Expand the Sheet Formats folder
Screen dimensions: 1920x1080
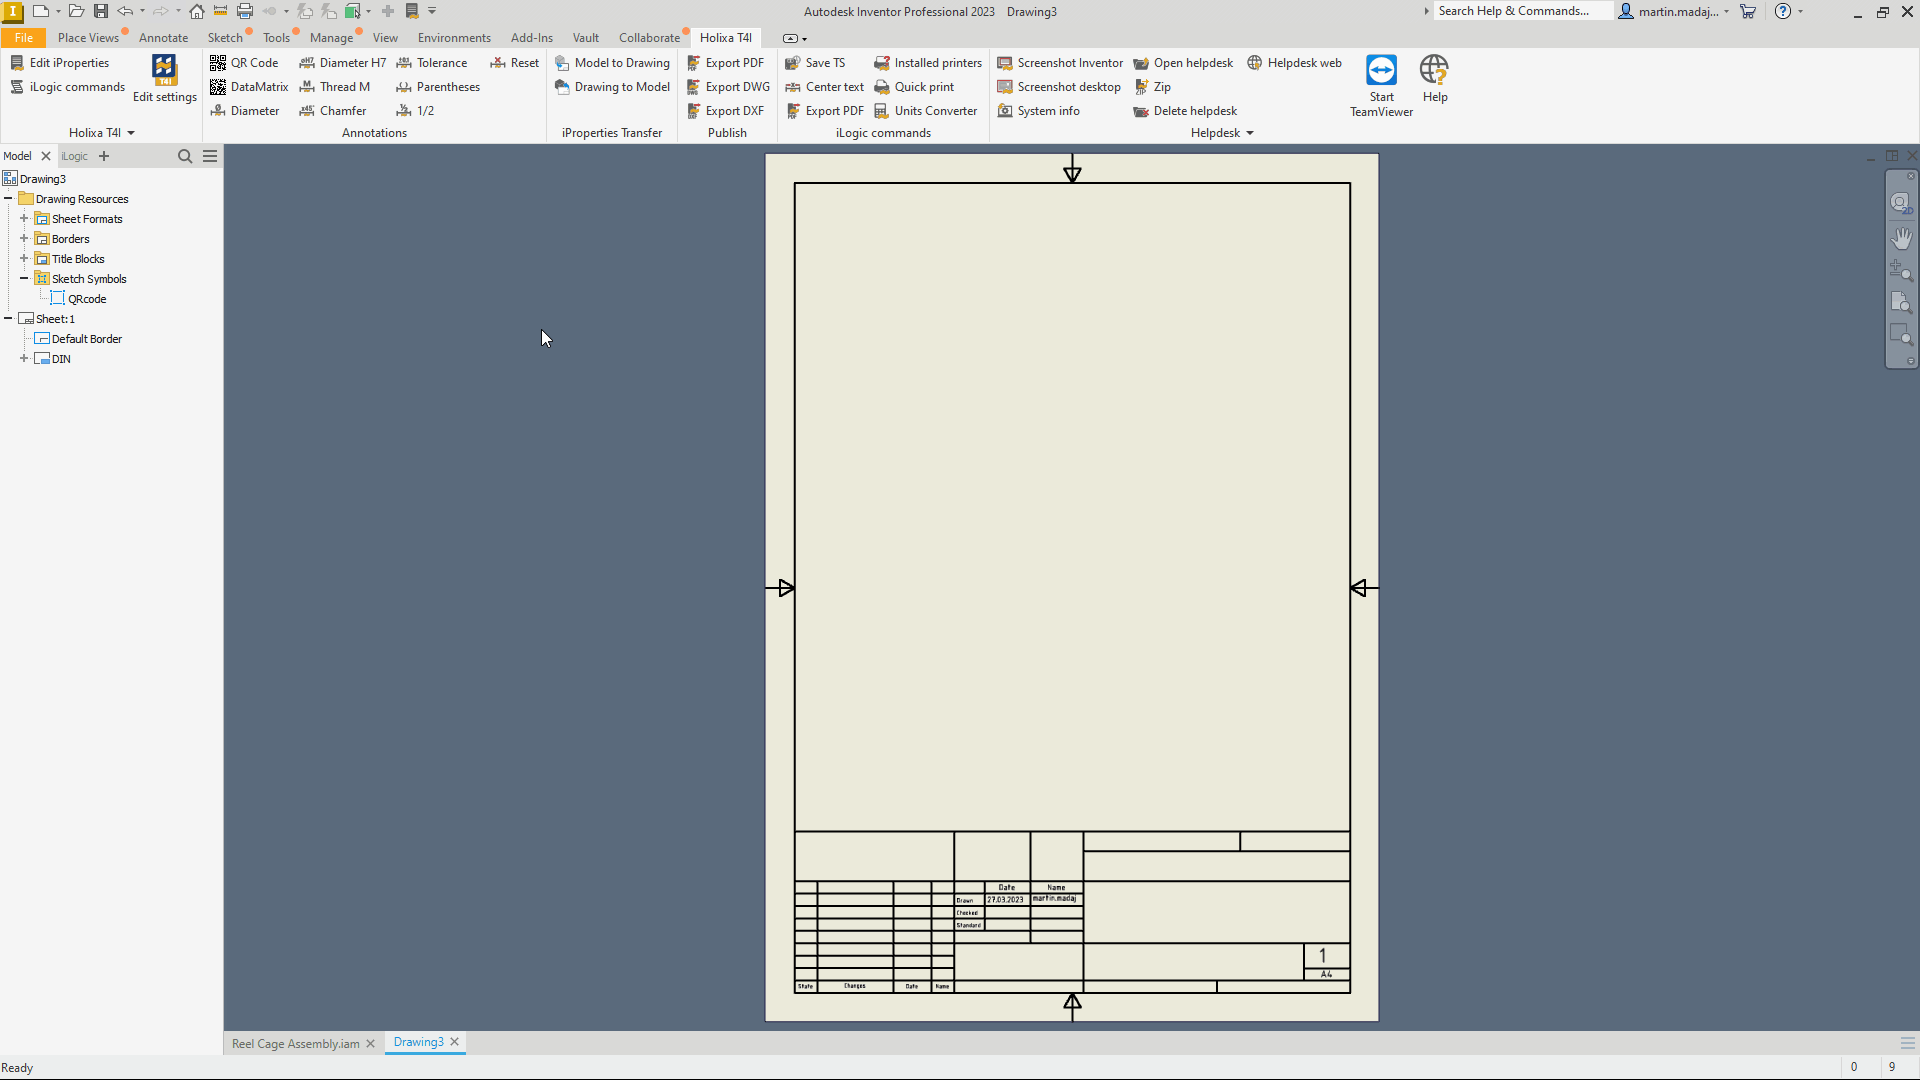(x=24, y=219)
